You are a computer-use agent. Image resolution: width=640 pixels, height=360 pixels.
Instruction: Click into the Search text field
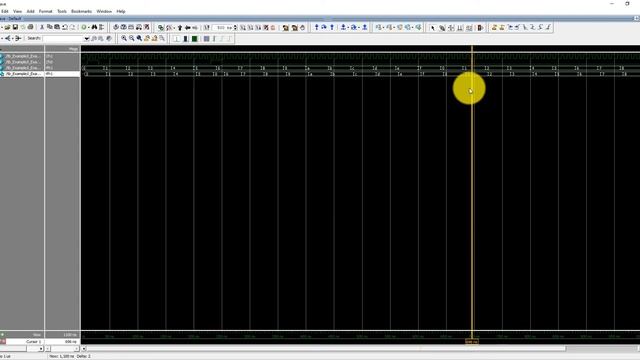[x=63, y=38]
